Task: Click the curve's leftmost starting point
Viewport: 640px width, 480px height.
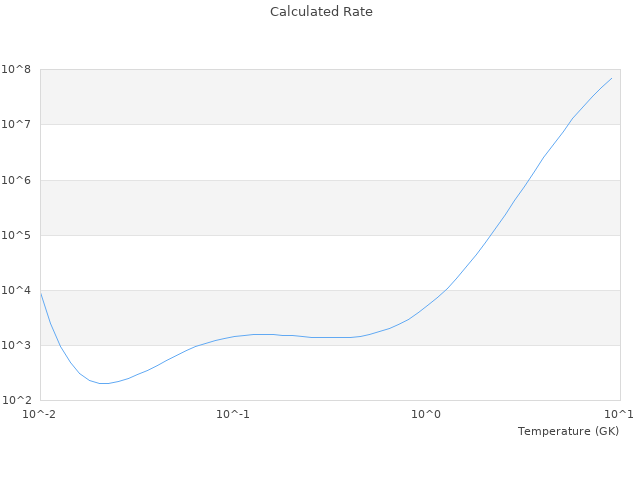Action: click(40, 291)
